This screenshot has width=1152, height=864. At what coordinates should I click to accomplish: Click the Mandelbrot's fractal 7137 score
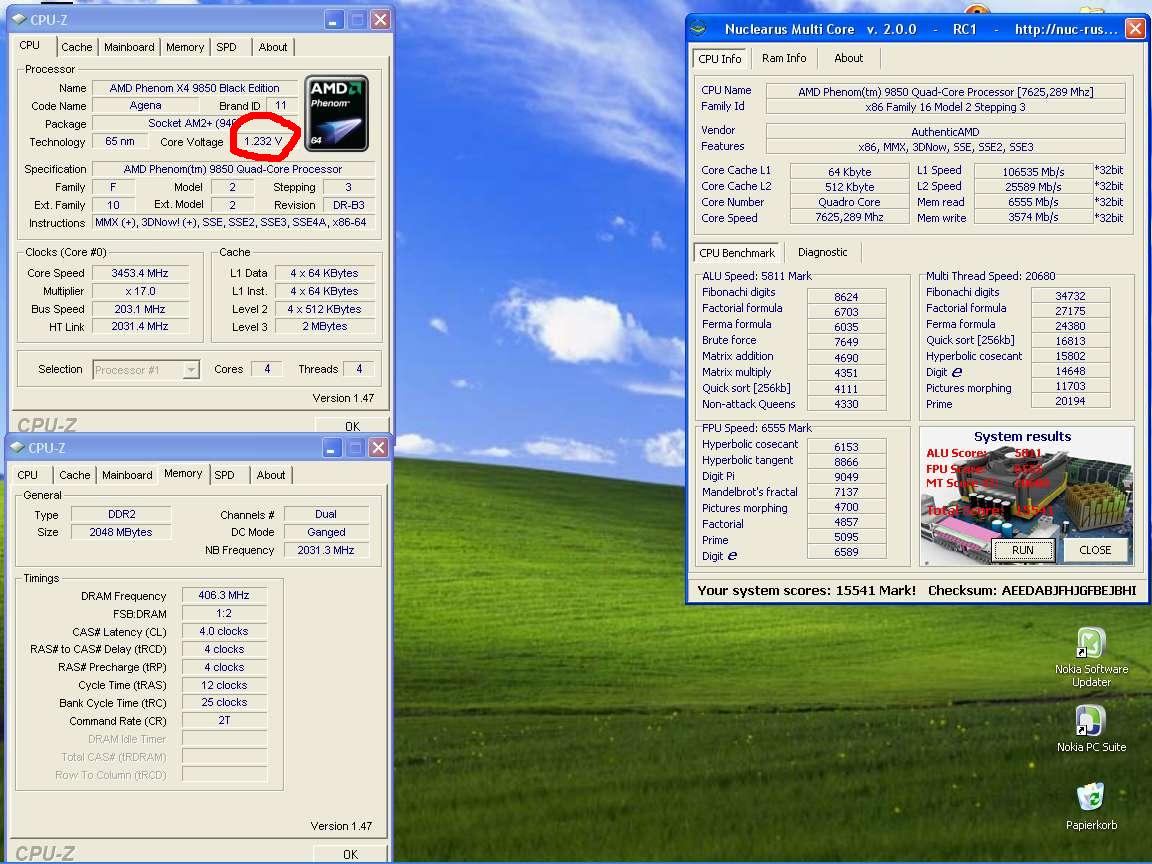tap(846, 492)
